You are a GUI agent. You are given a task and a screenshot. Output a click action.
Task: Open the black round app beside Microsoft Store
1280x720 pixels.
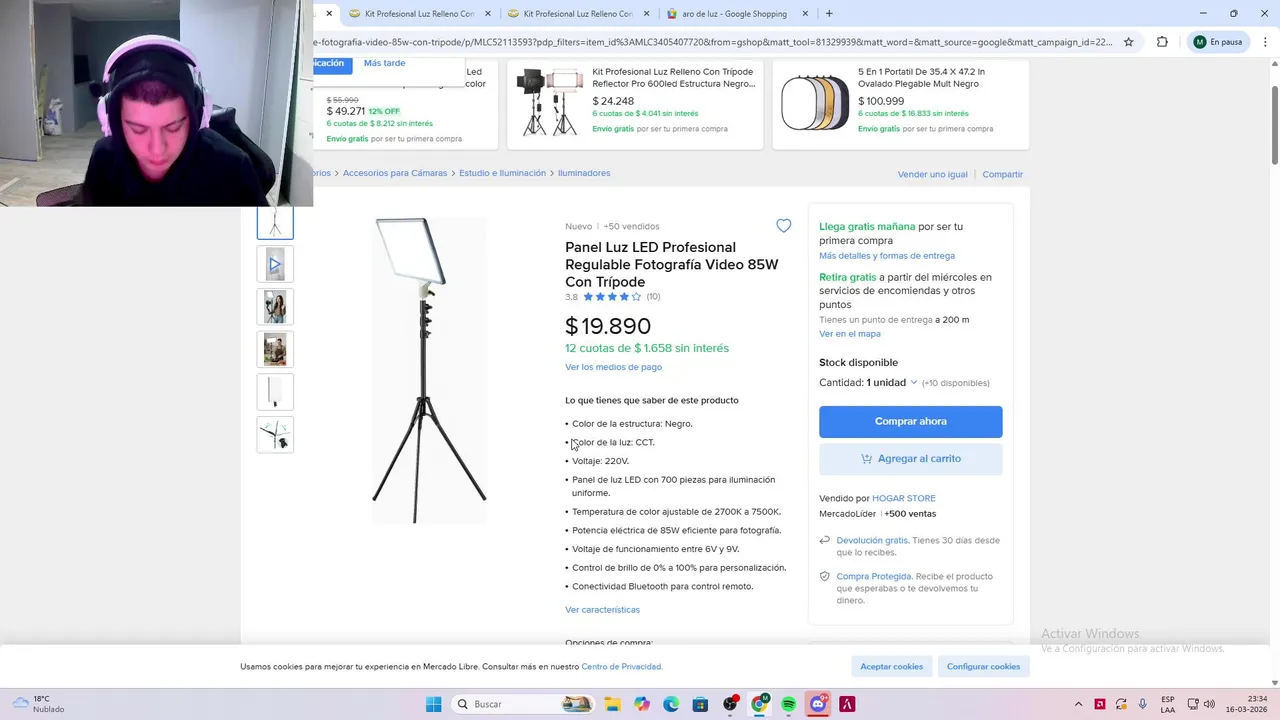point(730,704)
